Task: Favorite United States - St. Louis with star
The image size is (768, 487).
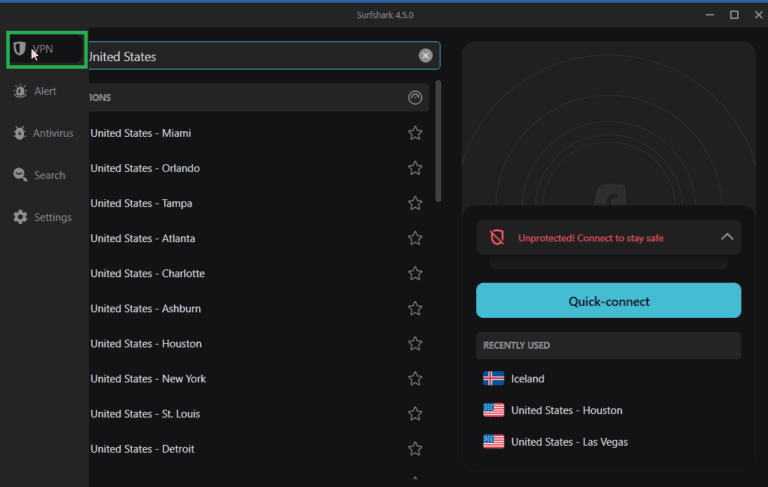Action: coord(415,414)
